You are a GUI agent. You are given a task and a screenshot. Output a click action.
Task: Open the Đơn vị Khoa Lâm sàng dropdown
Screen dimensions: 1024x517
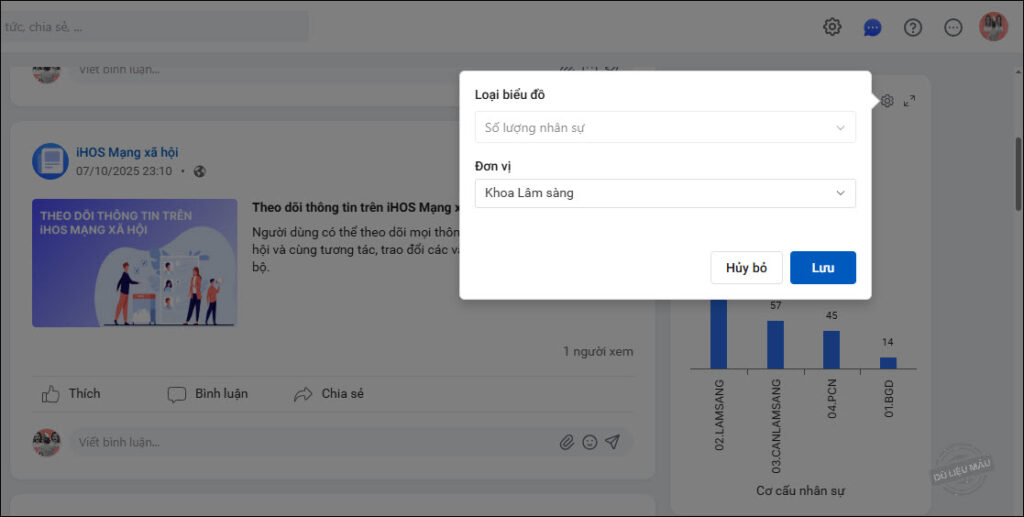coord(665,193)
